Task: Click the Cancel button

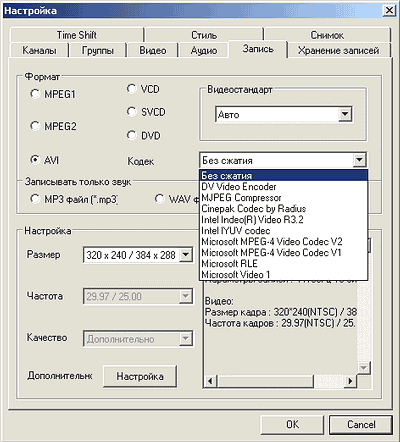Action: pyautogui.click(x=361, y=424)
